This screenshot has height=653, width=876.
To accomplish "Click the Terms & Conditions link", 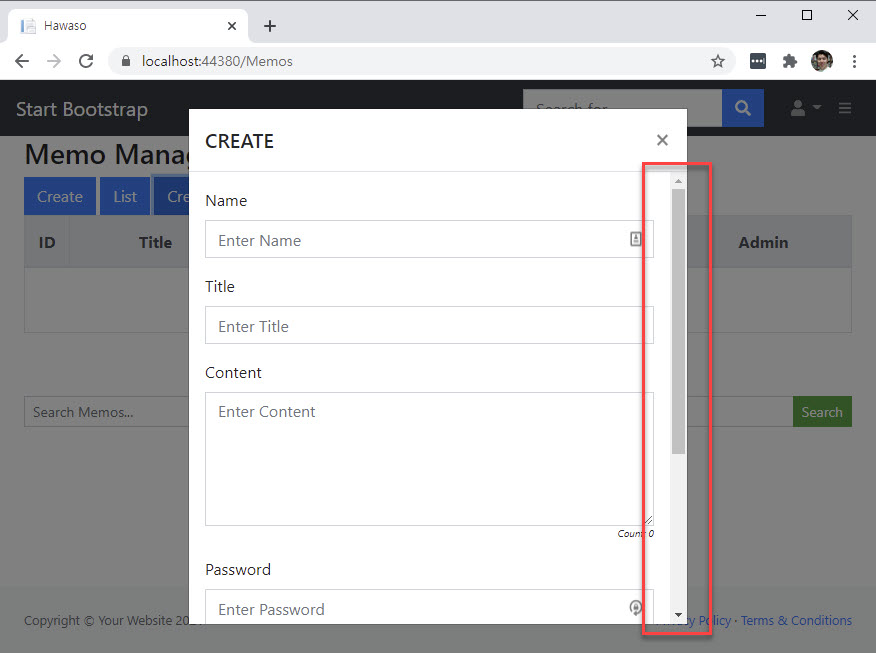I will pyautogui.click(x=796, y=620).
